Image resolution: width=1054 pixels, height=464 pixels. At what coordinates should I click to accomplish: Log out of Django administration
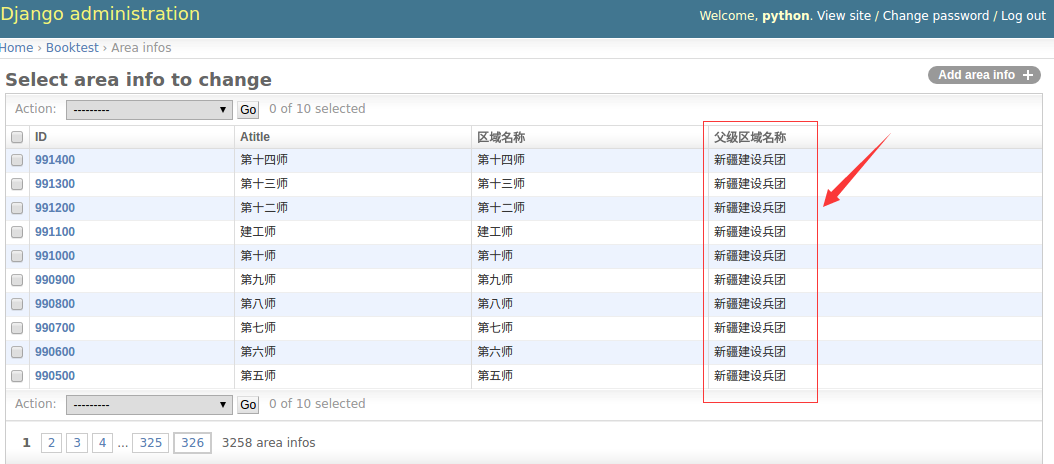[x=1023, y=16]
